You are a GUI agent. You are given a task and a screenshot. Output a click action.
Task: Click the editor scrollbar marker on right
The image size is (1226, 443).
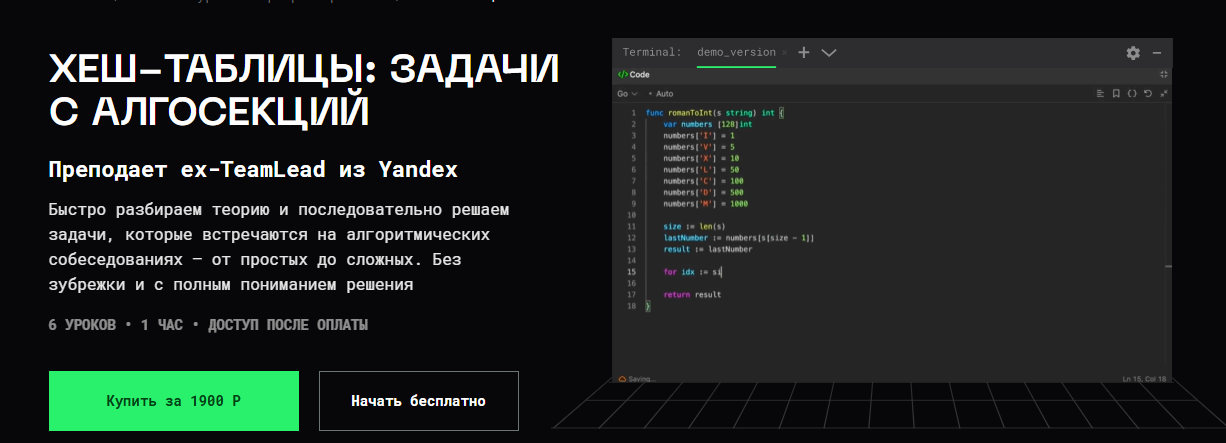[1168, 266]
